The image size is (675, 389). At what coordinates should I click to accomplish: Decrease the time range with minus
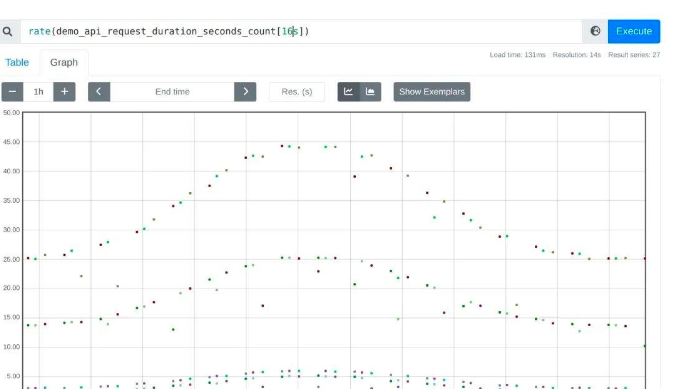[x=12, y=92]
